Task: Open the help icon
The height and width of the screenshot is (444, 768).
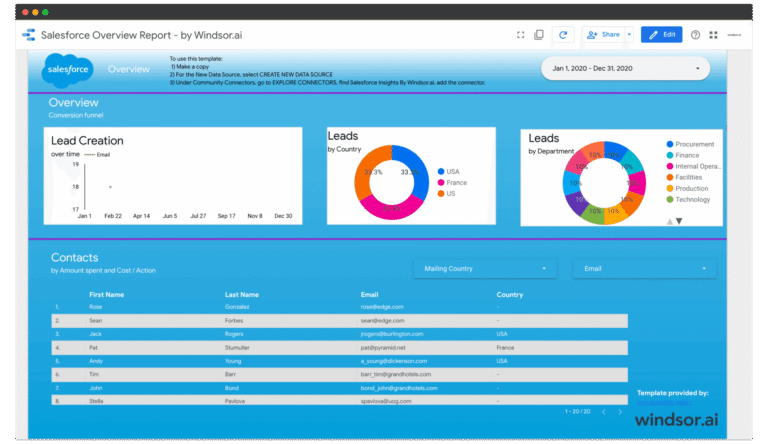Action: tap(695, 35)
